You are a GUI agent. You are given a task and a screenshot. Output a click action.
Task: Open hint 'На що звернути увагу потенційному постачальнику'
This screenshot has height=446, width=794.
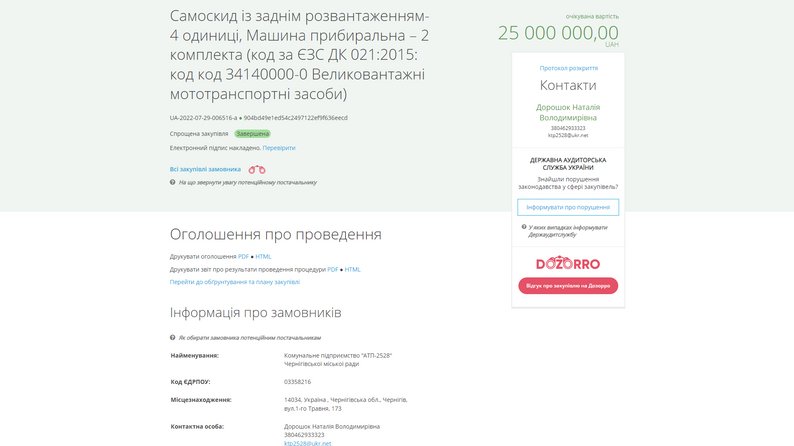(x=247, y=183)
